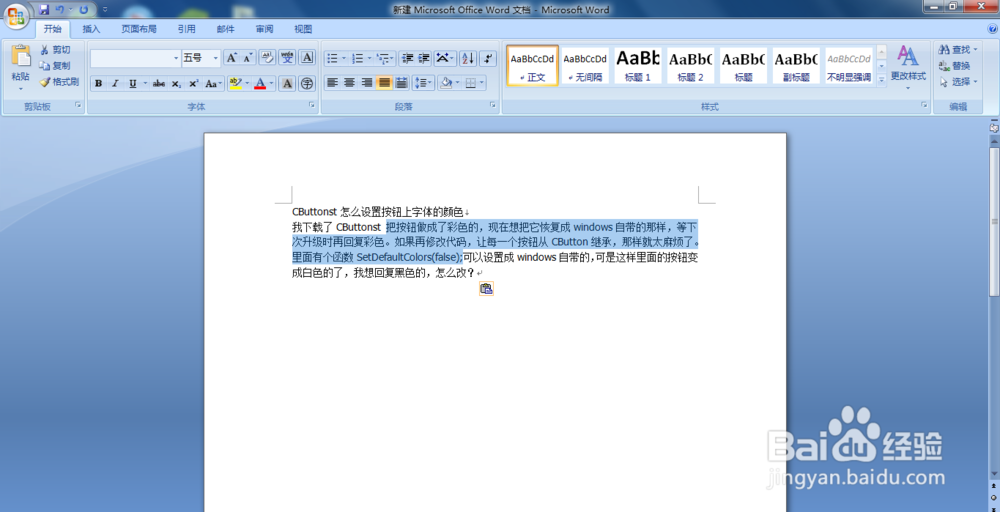Open the Mailings (邮件) tab

225,29
